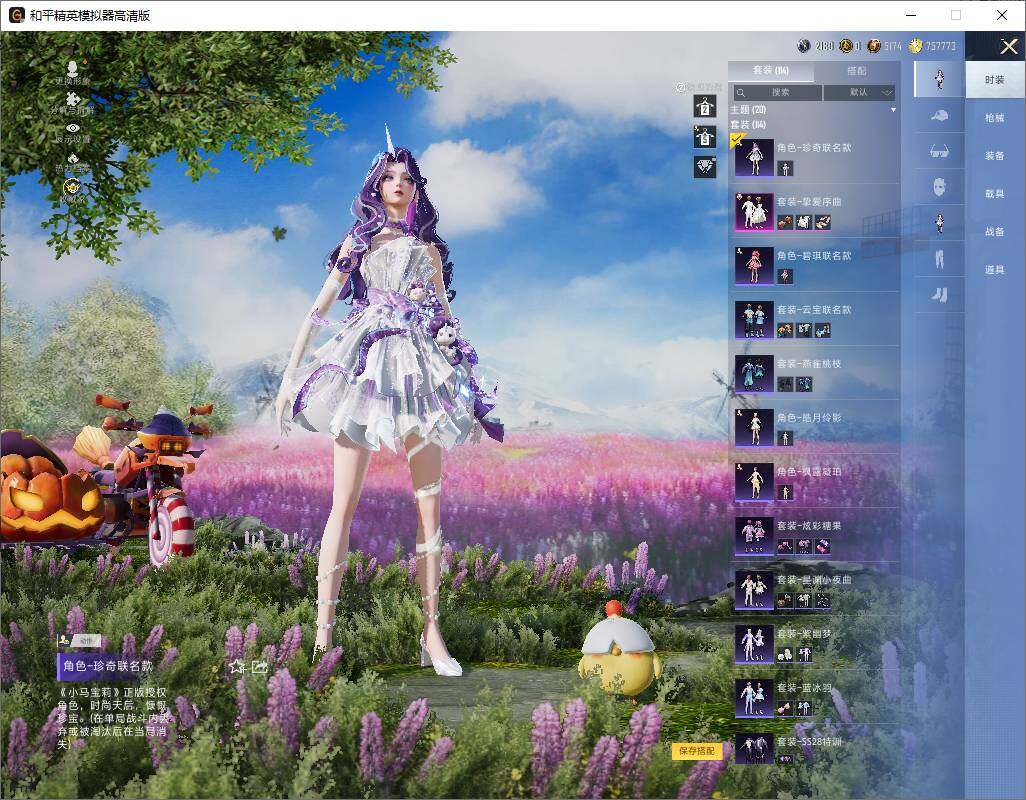The image size is (1026, 800).
Task: Click the golden lamp icon on left sidebar
Action: click(x=73, y=188)
